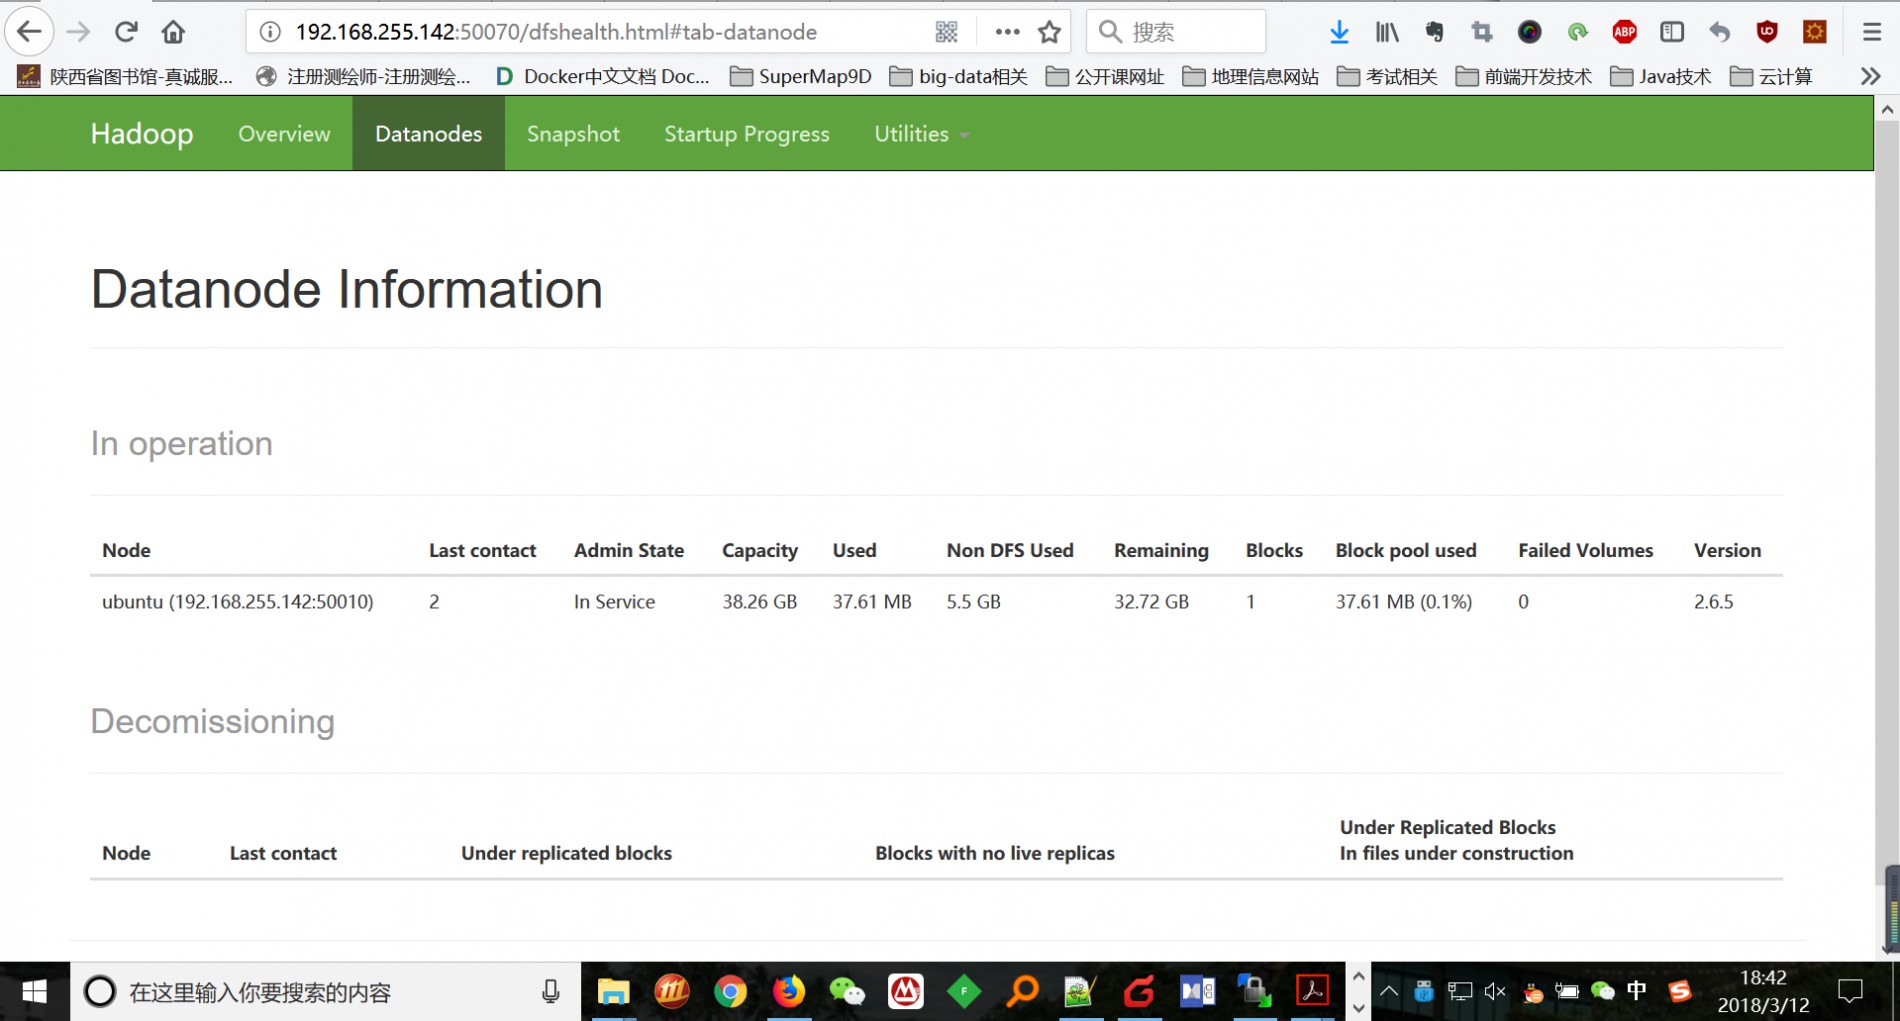Click the undo arrow toolbar icon
This screenshot has width=1900, height=1021.
pos(1719,32)
